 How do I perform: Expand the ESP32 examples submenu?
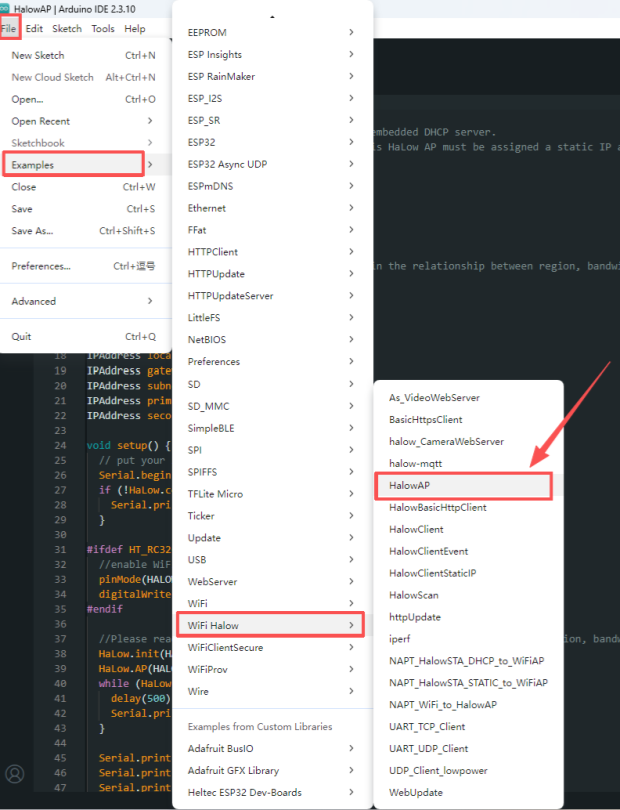(272, 142)
